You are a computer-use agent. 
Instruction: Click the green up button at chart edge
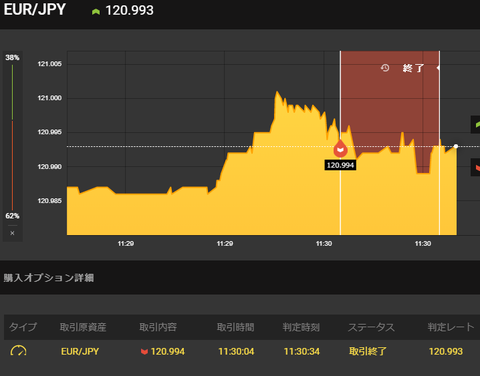(475, 125)
